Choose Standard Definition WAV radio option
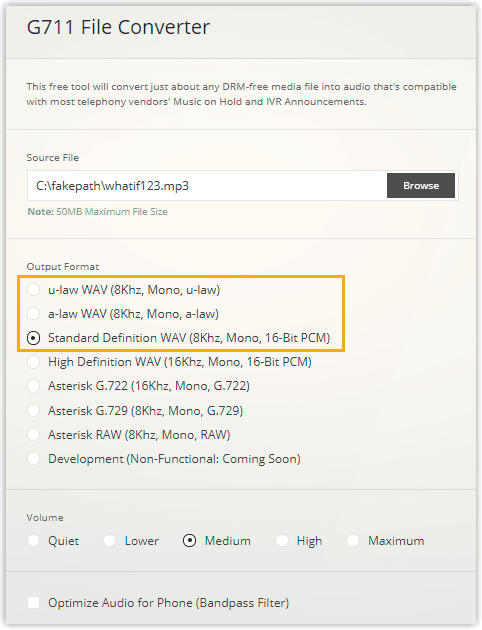Viewport: 482px width, 630px height. (x=33, y=338)
